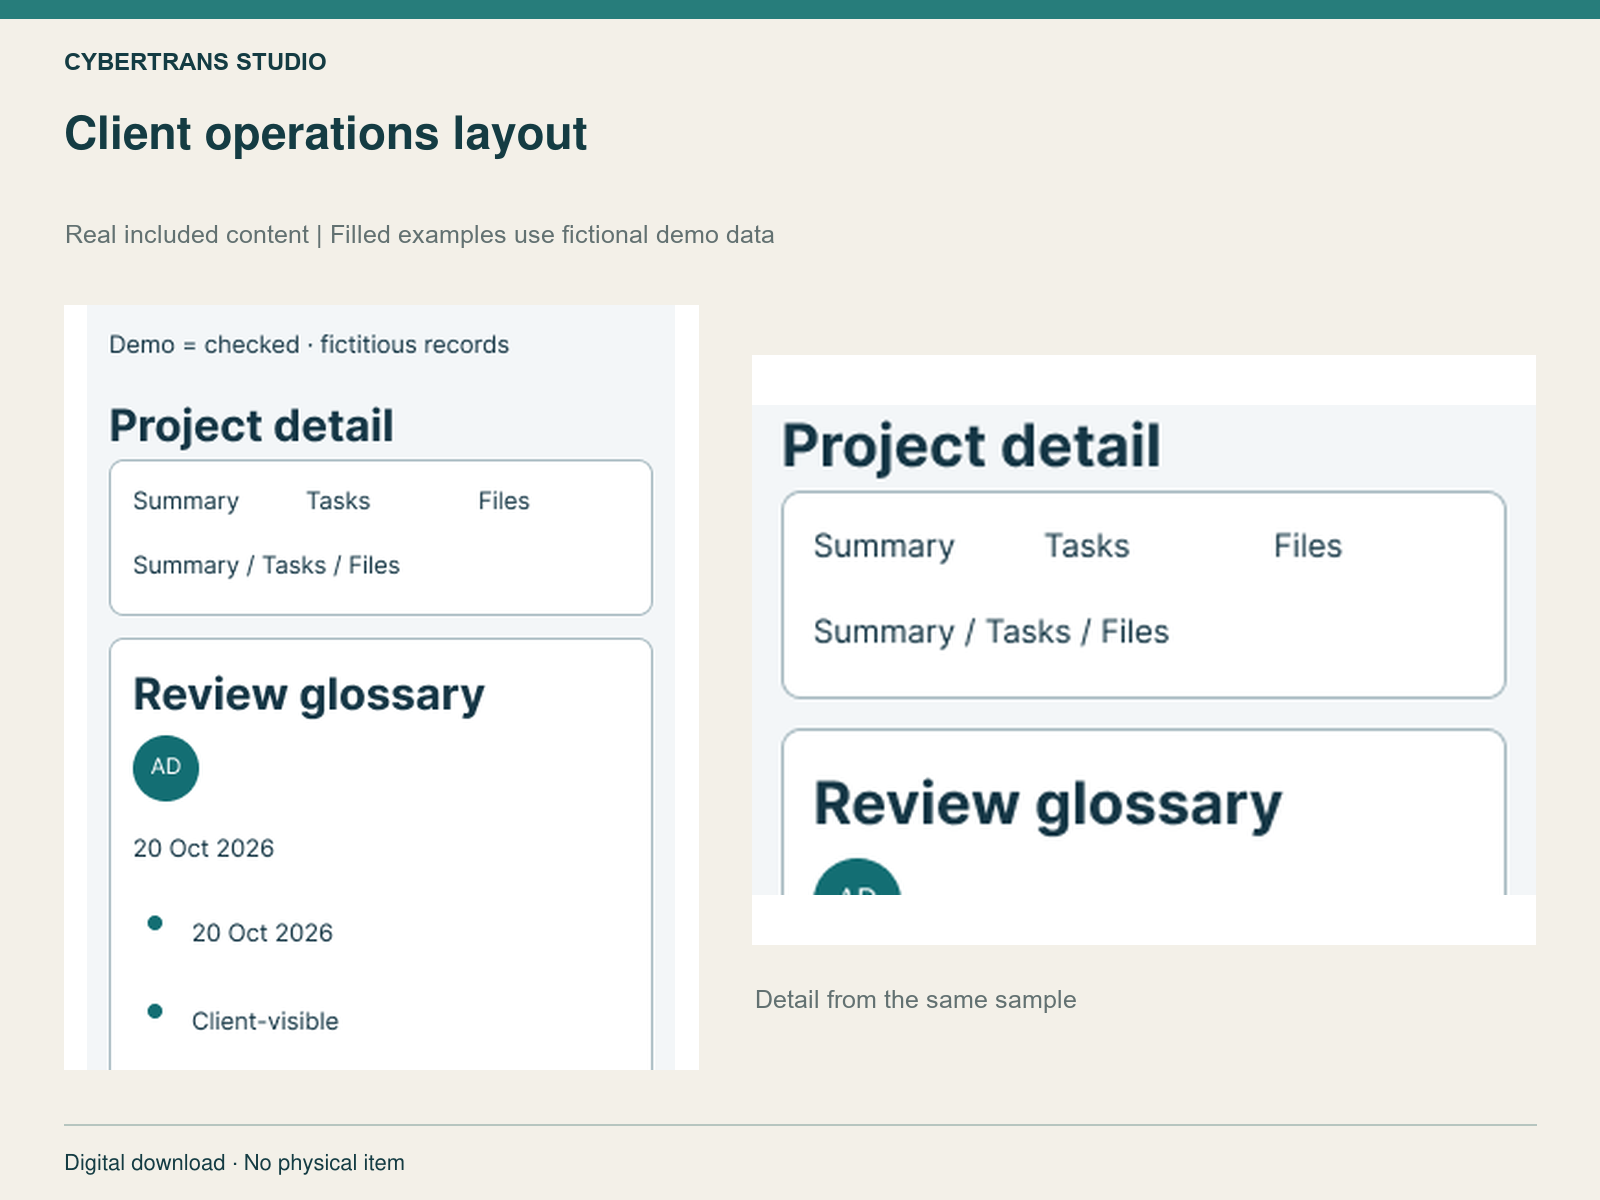Click 'Demo = checked · fictitious records' note
The height and width of the screenshot is (1200, 1600).
(309, 345)
